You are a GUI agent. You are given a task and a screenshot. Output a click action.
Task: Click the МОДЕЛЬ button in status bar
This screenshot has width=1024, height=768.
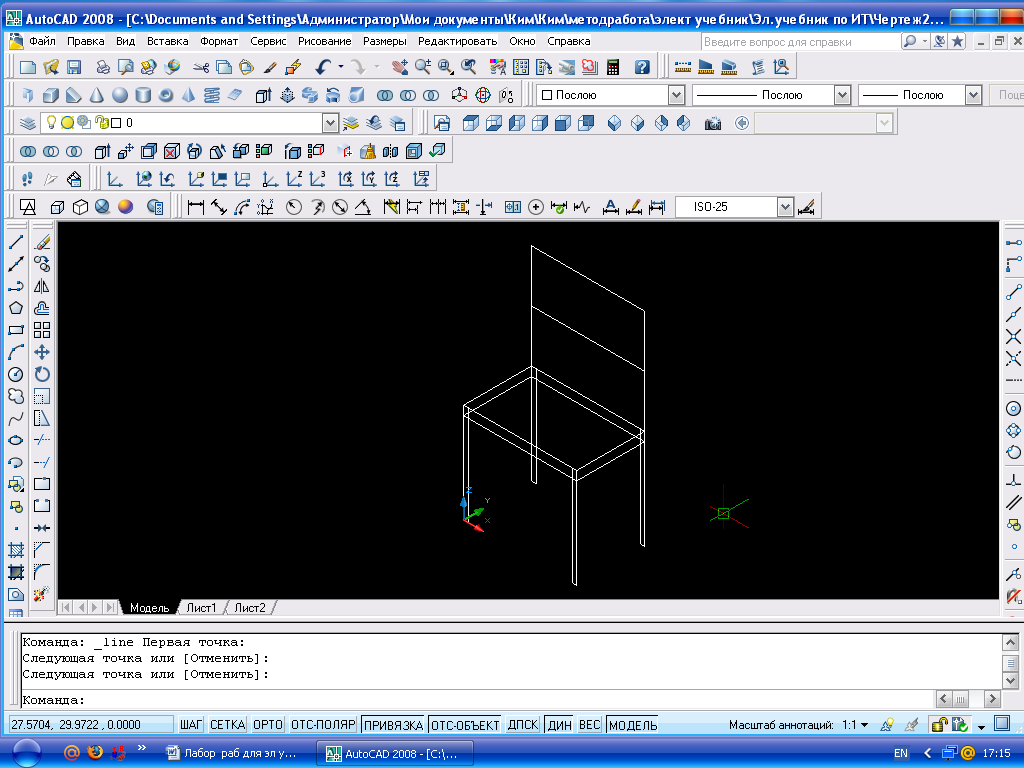click(632, 725)
